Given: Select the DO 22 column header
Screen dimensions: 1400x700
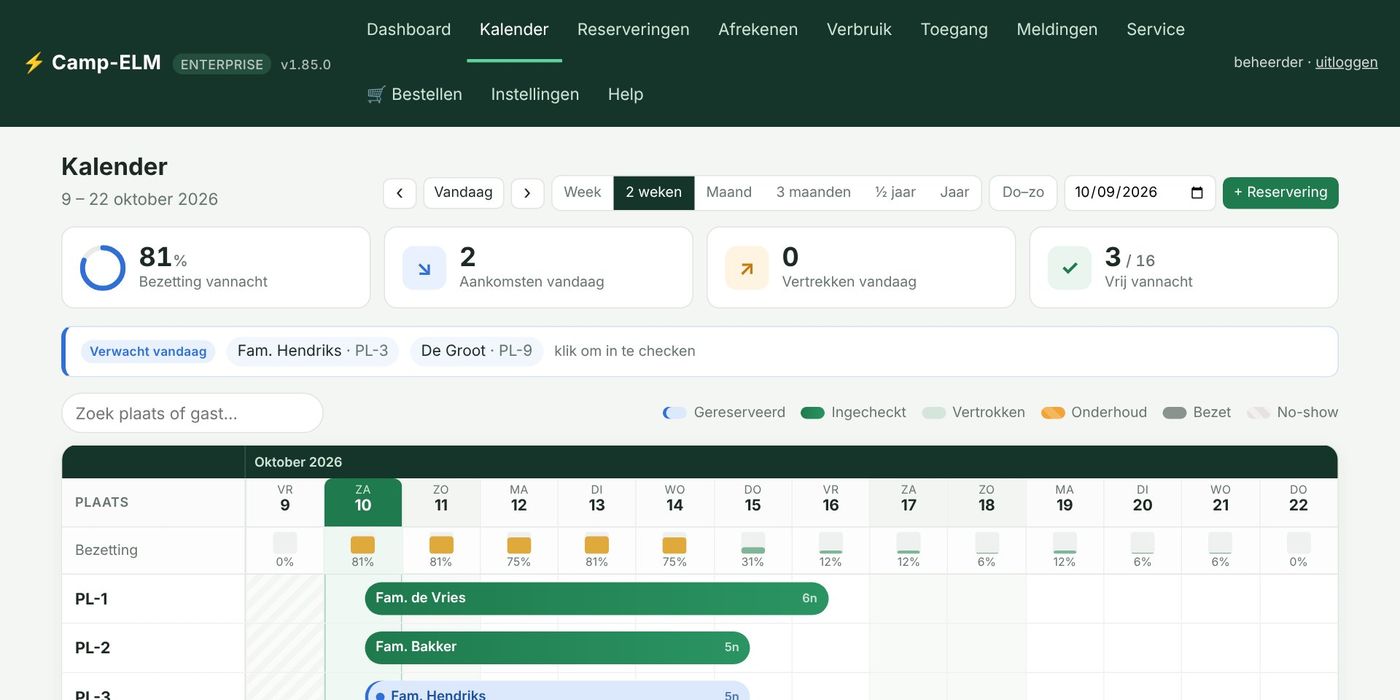Looking at the screenshot, I should [x=1298, y=502].
